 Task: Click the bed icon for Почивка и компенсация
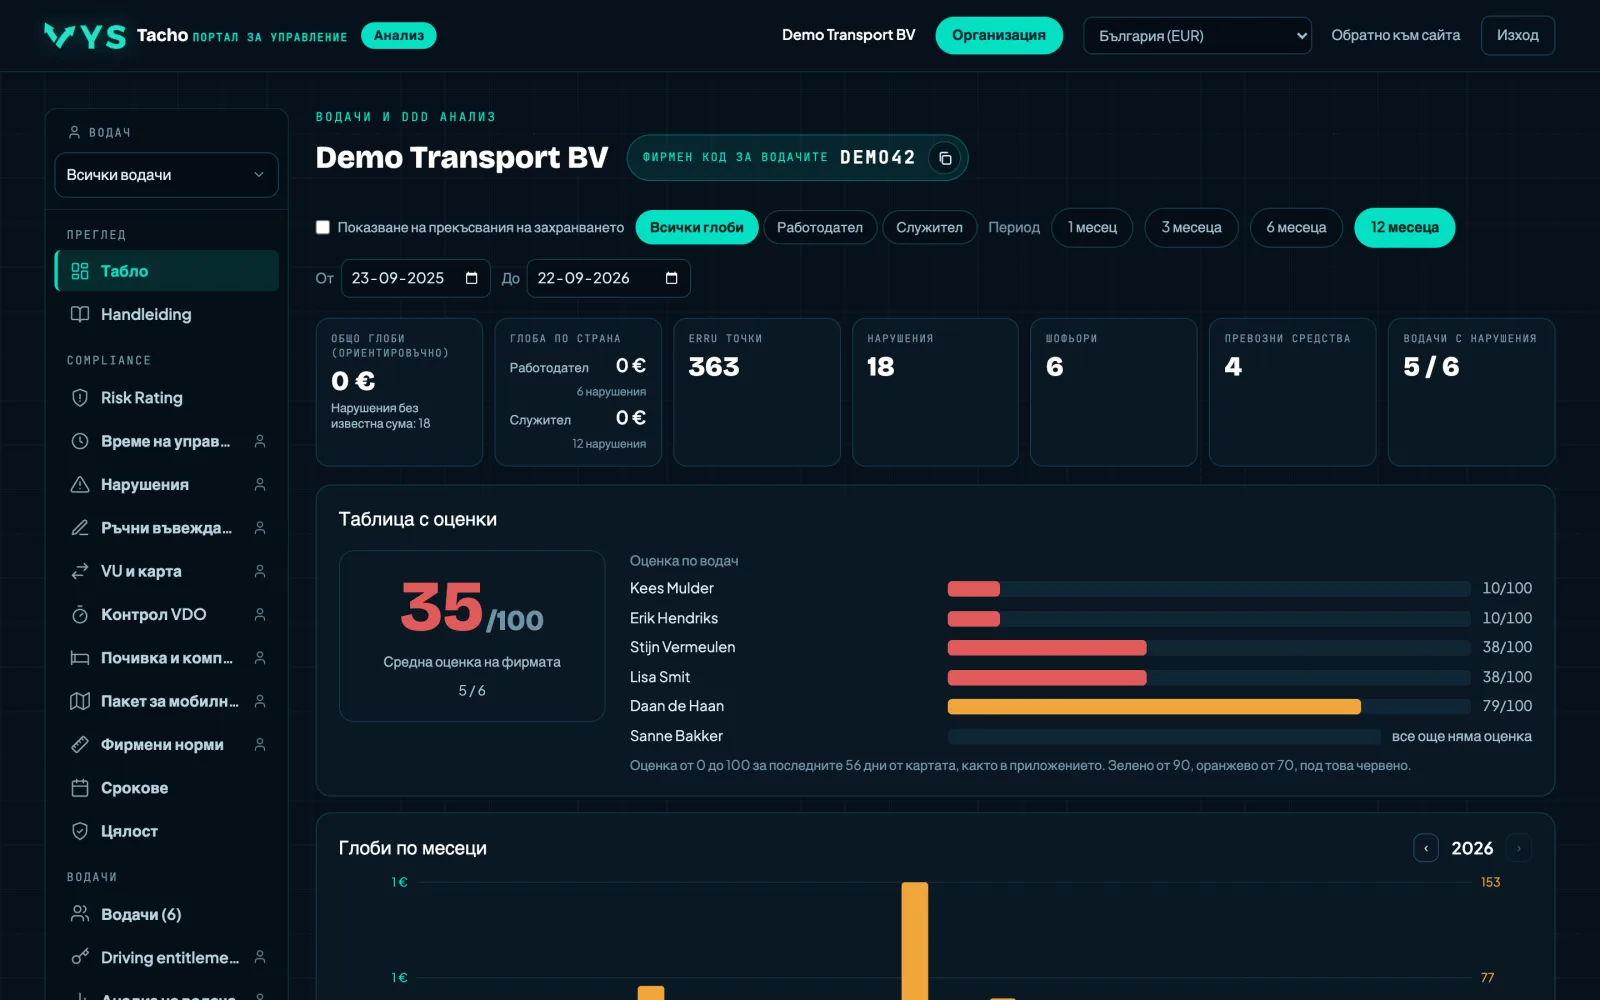click(x=80, y=658)
